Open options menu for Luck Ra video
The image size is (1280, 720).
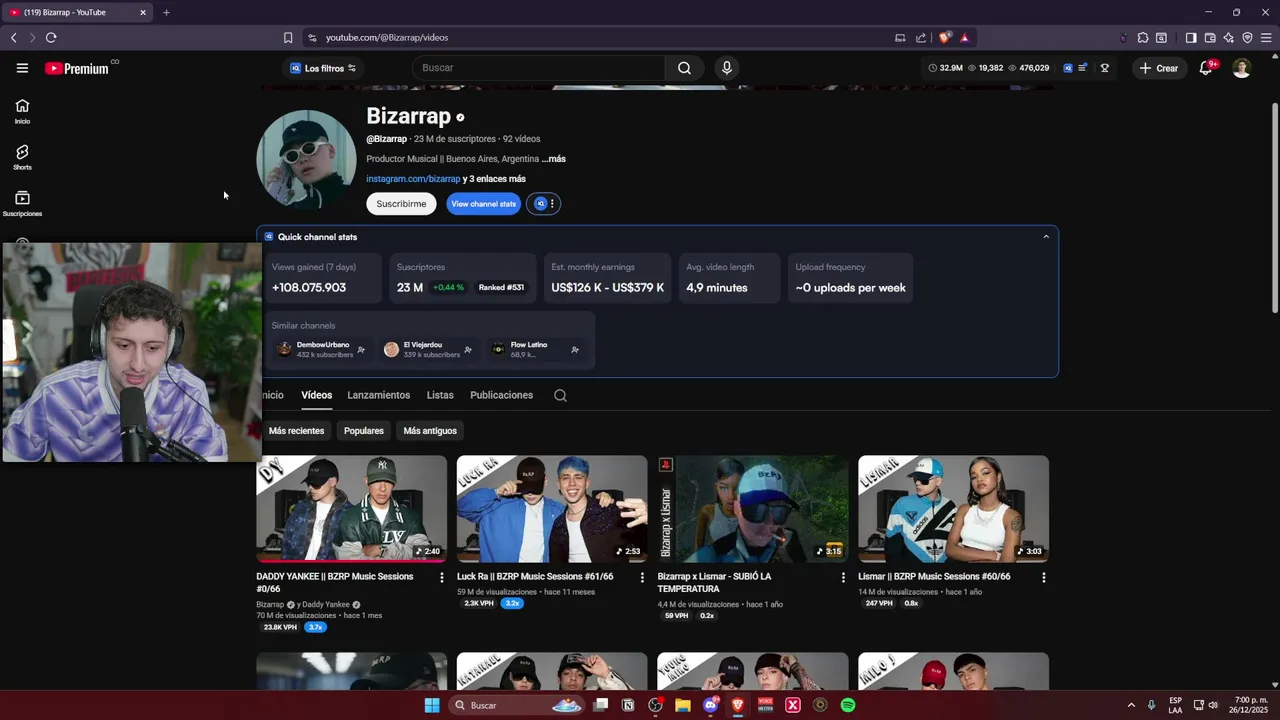point(642,577)
